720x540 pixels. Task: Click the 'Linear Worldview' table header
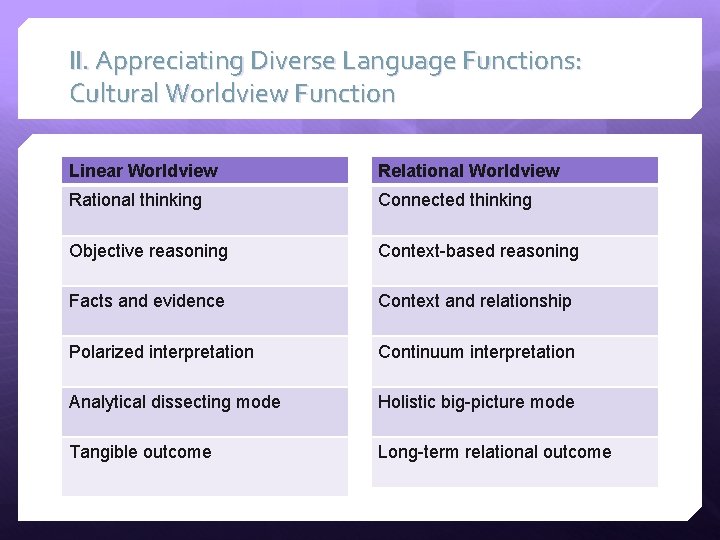point(205,170)
